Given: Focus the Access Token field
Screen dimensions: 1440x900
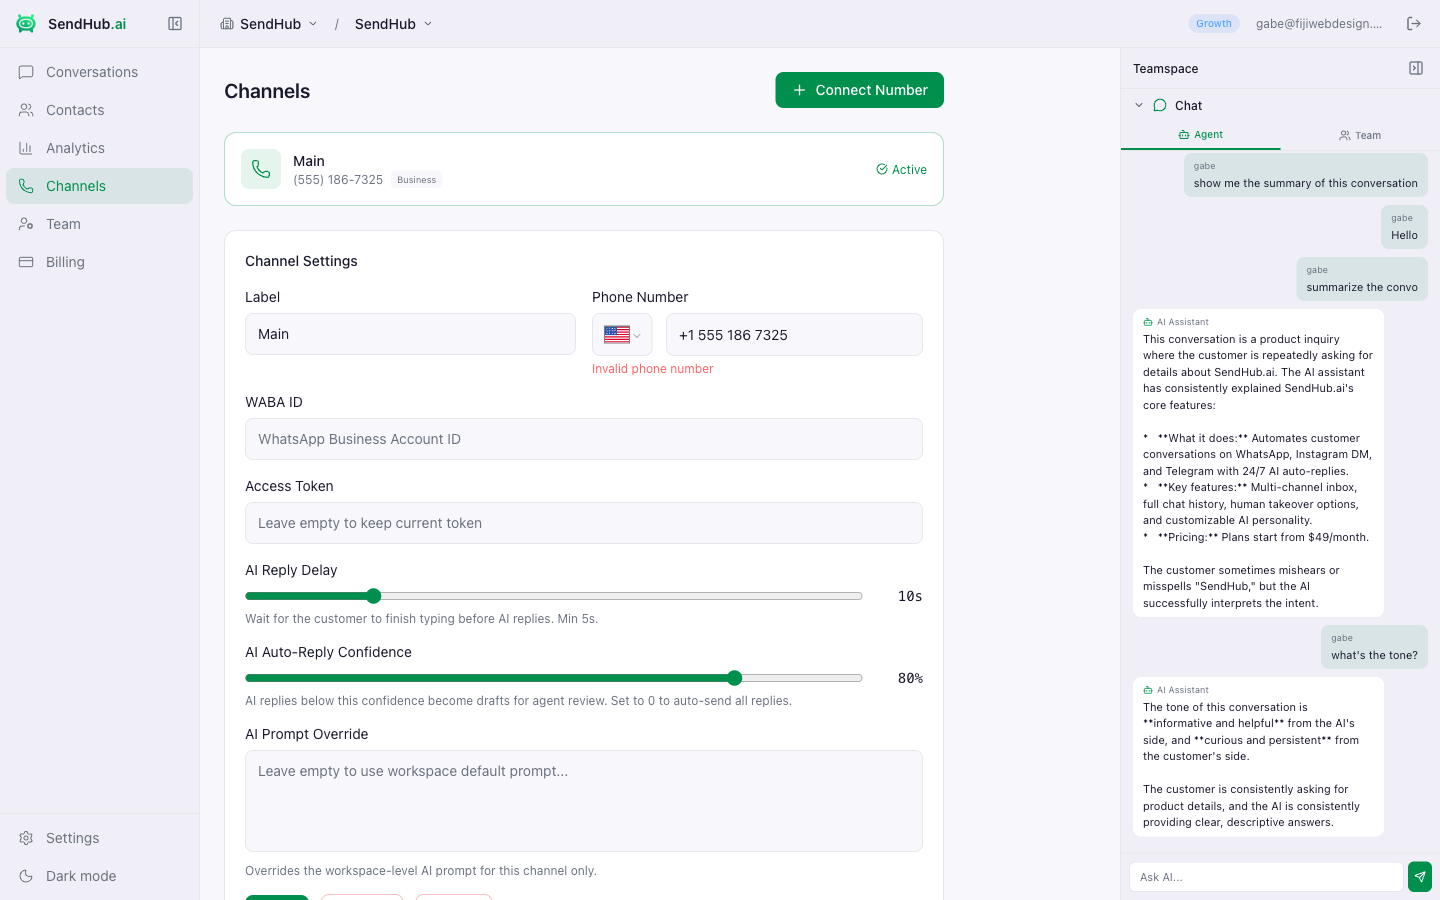Looking at the screenshot, I should 584,523.
